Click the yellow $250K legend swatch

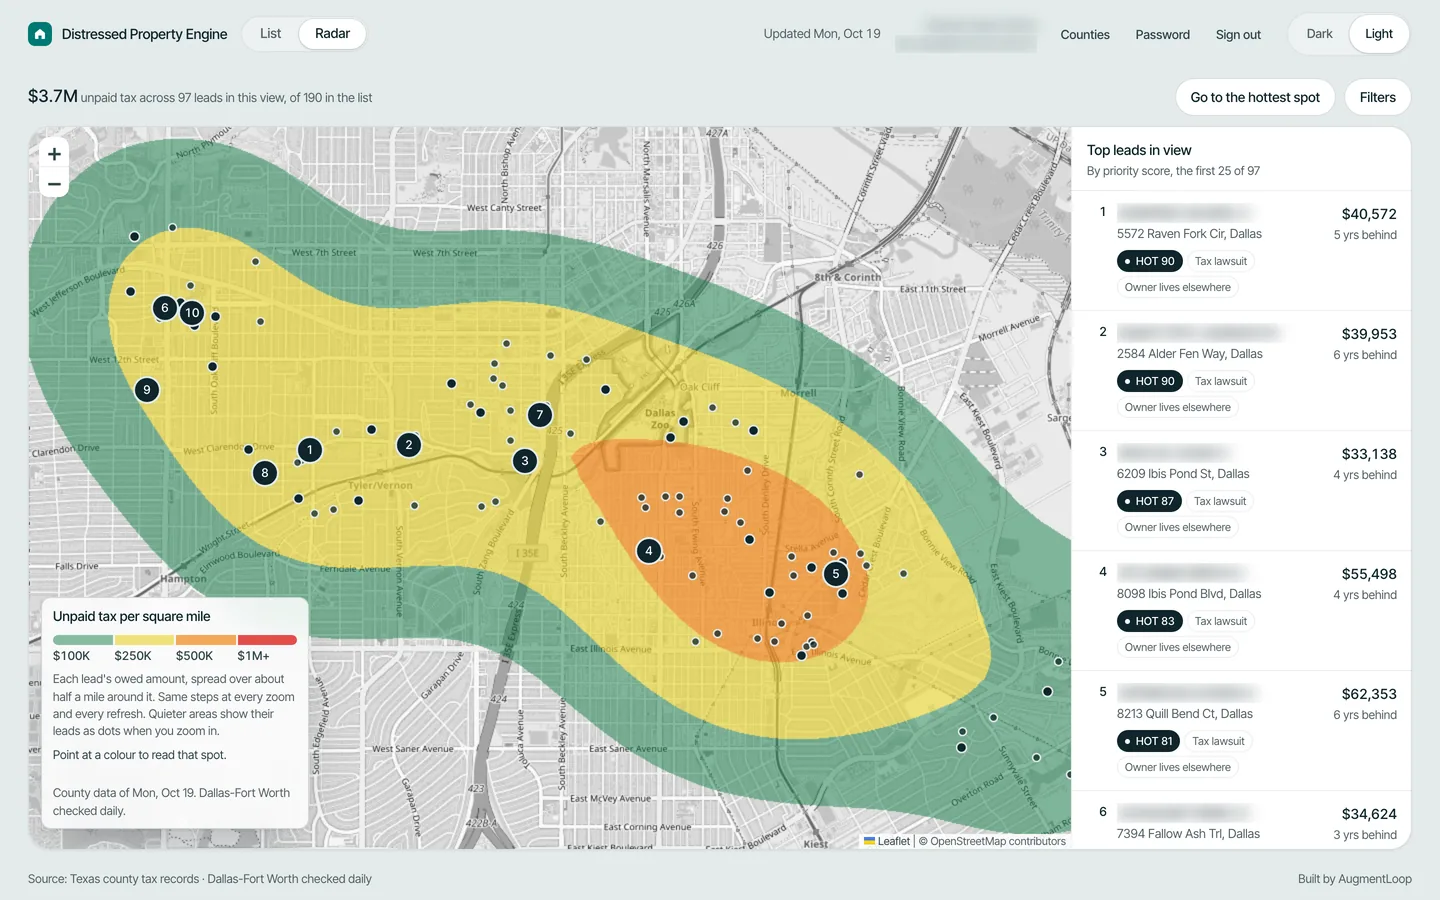point(144,640)
